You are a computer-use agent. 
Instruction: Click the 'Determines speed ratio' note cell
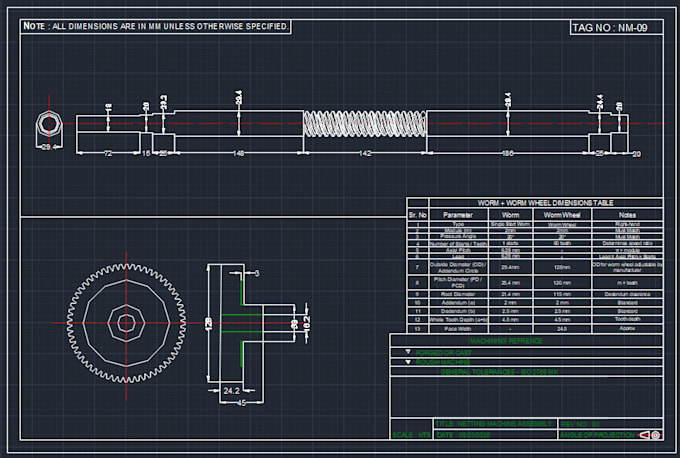coord(627,243)
